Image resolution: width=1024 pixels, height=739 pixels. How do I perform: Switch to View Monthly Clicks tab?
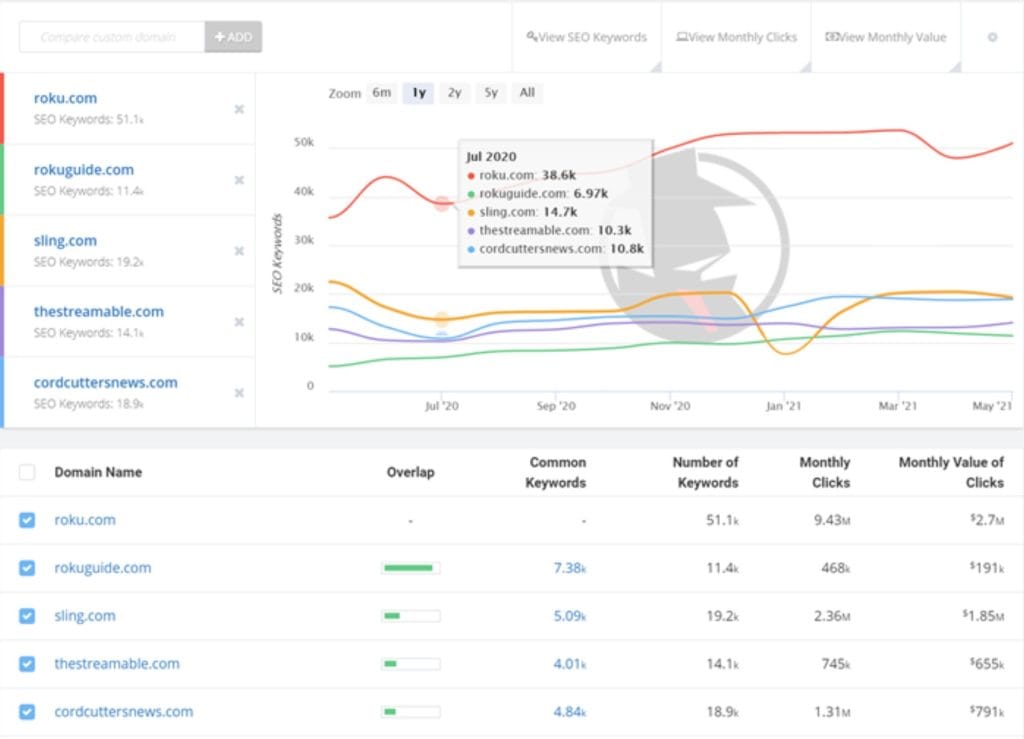pyautogui.click(x=737, y=37)
